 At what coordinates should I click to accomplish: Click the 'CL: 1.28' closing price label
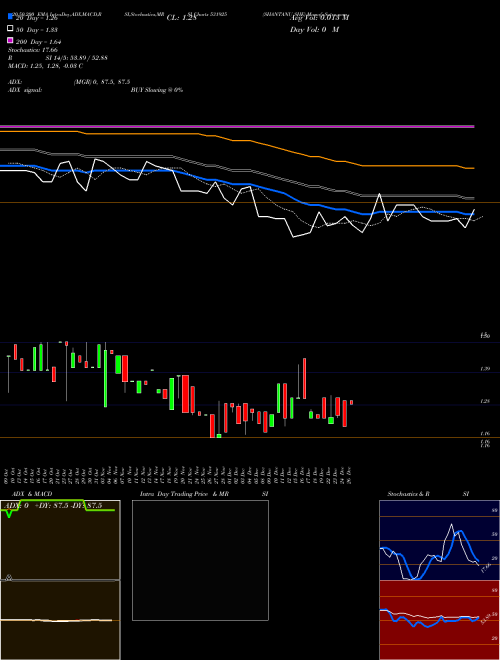click(x=181, y=18)
